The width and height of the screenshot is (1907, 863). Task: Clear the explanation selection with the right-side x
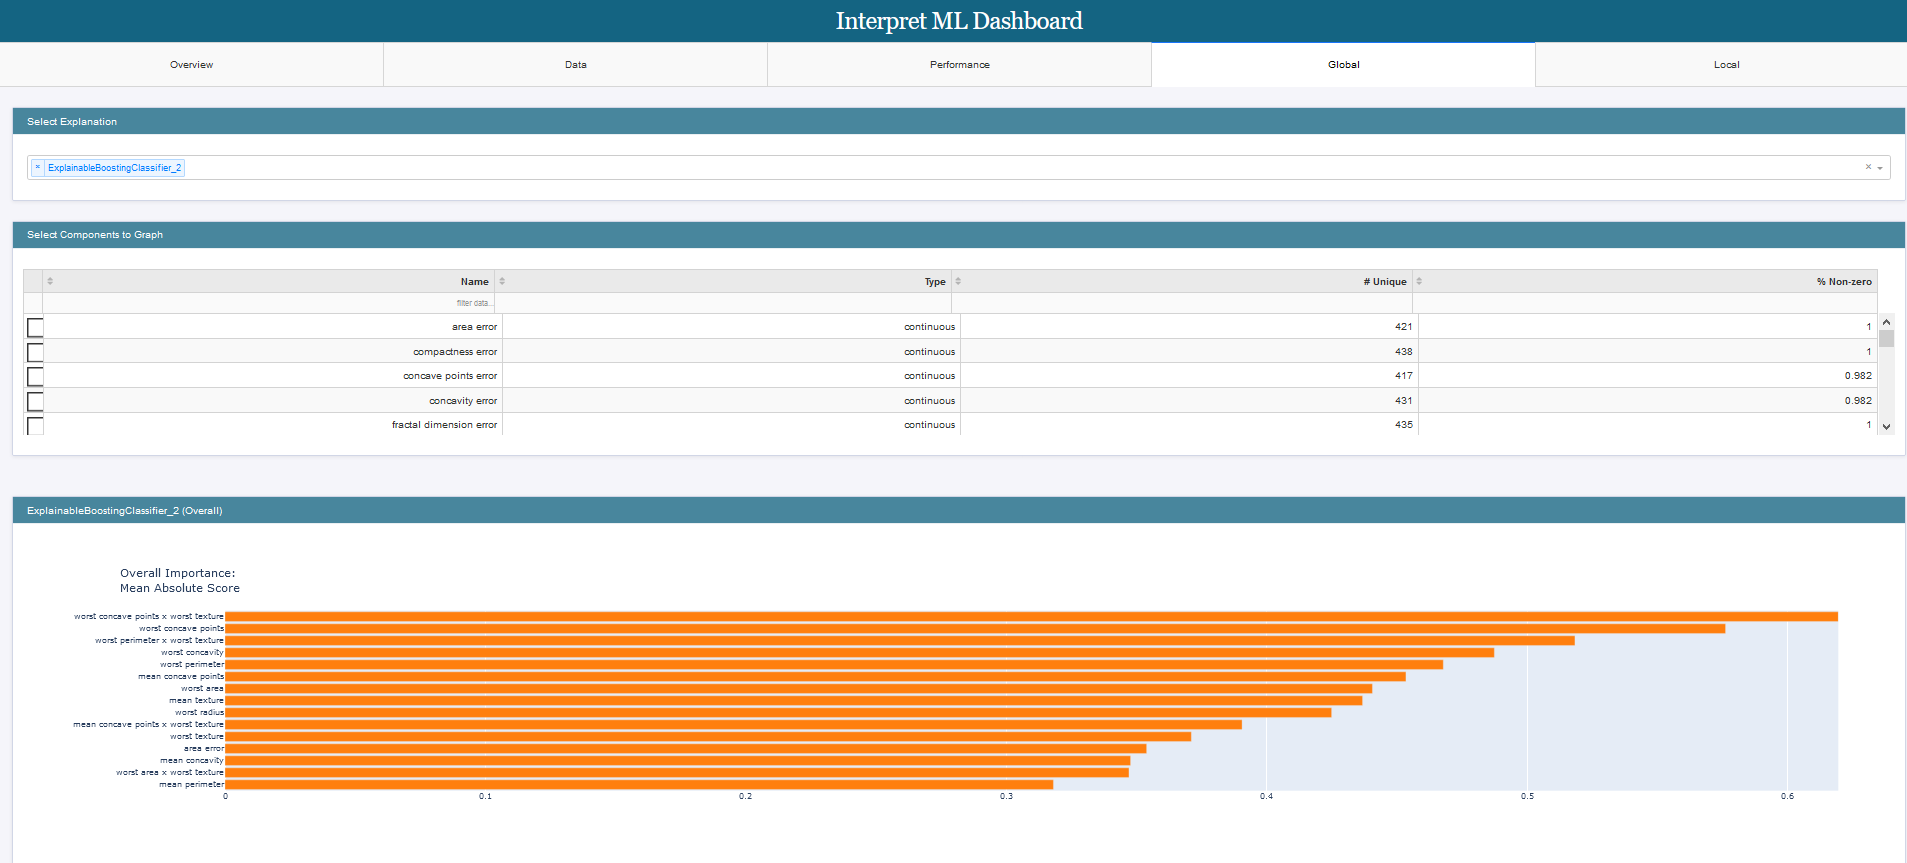pos(1867,168)
